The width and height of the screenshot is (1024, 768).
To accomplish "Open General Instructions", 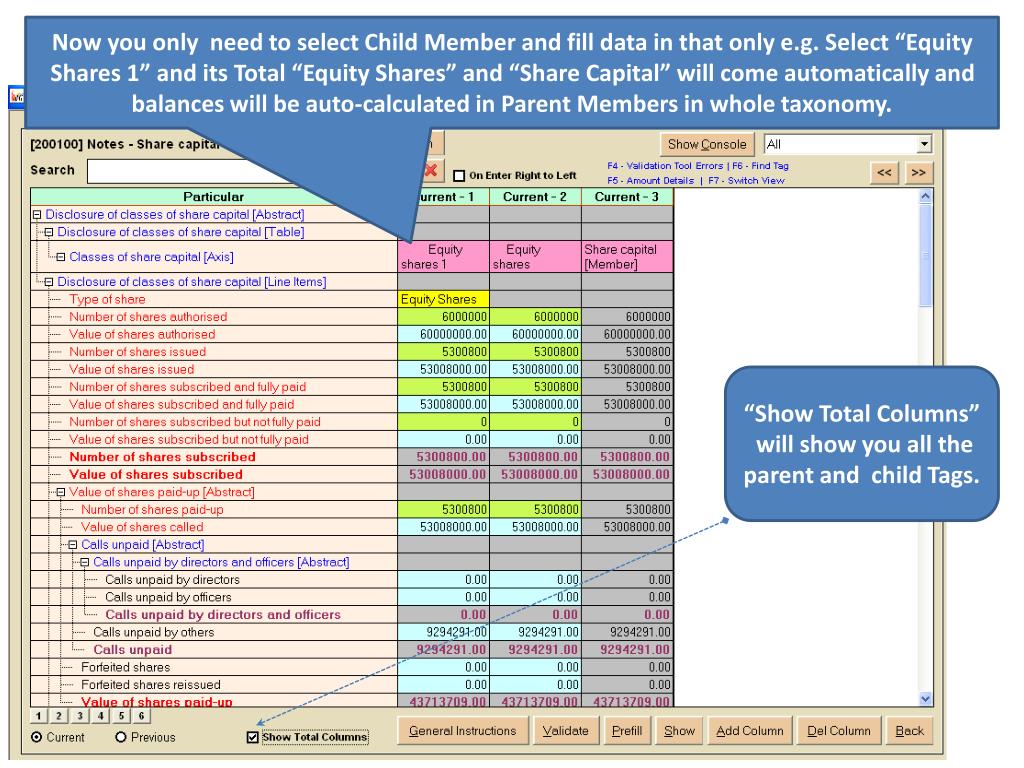I will pos(462,731).
